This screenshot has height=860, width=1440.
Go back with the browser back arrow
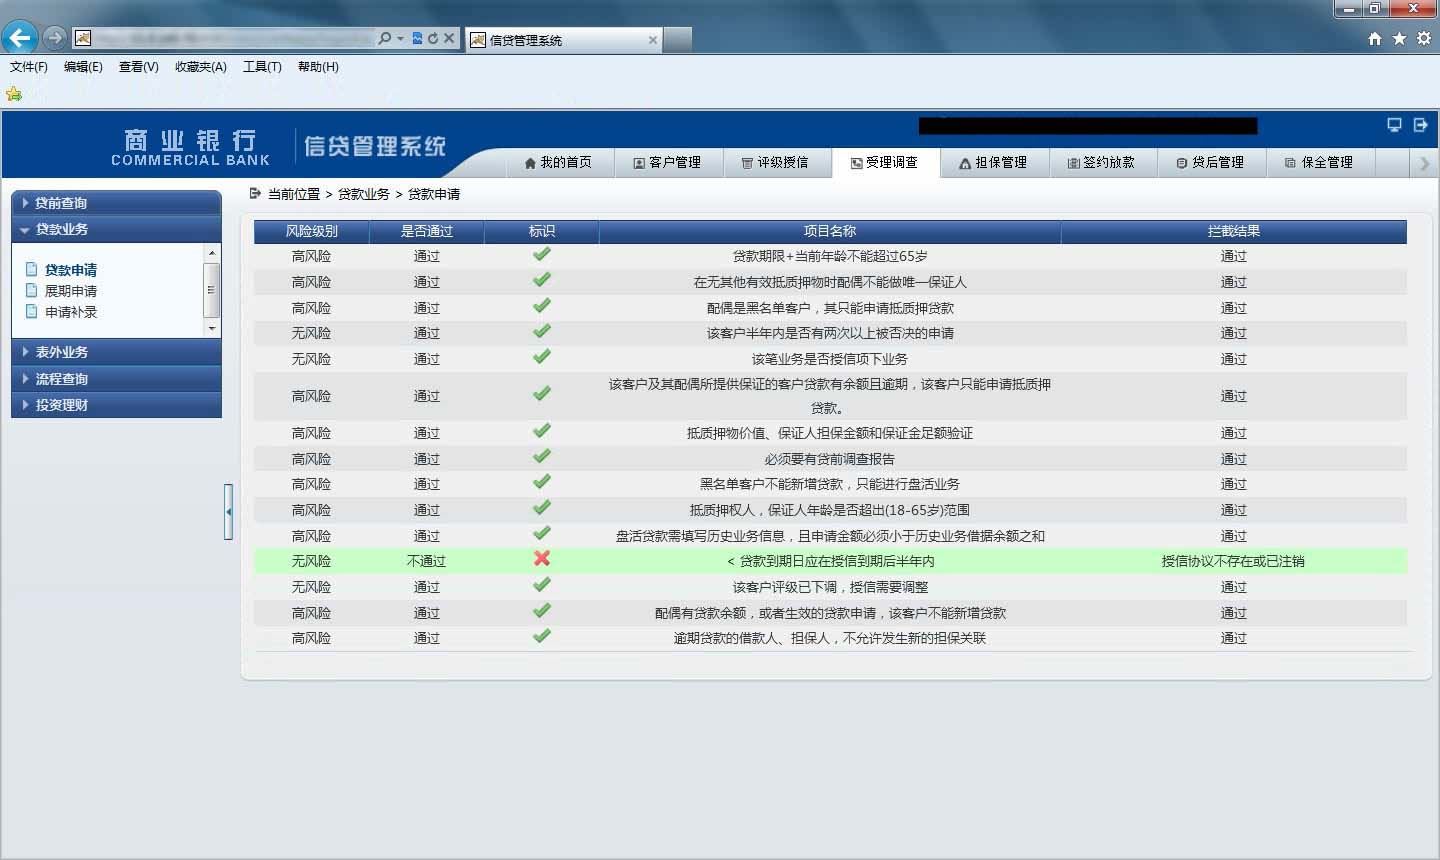(x=19, y=38)
